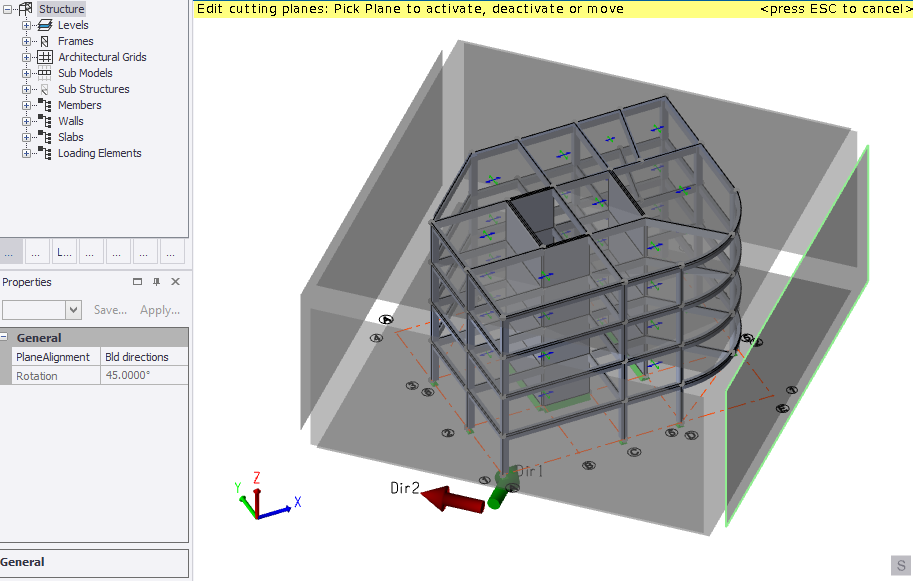913x581 pixels.
Task: Click the S status icon at bottom right
Action: 903,566
